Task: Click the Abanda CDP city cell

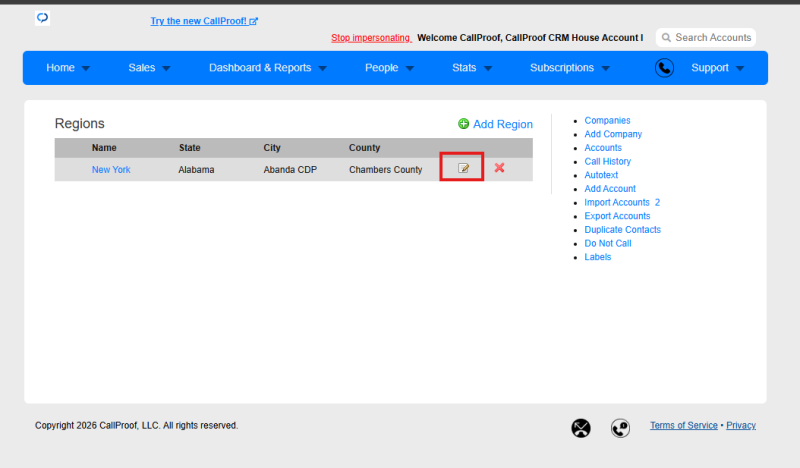Action: (290, 169)
